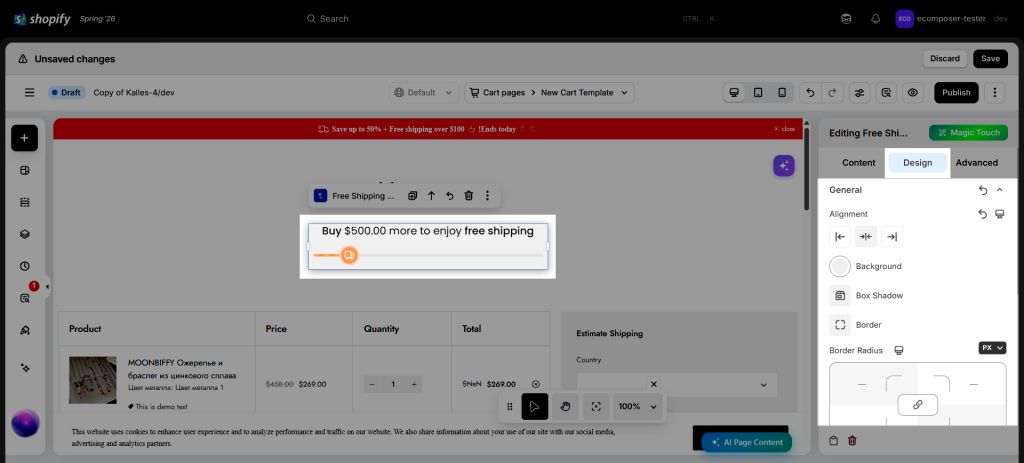The image size is (1024, 463).
Task: Select left alignment option
Action: pyautogui.click(x=840, y=236)
